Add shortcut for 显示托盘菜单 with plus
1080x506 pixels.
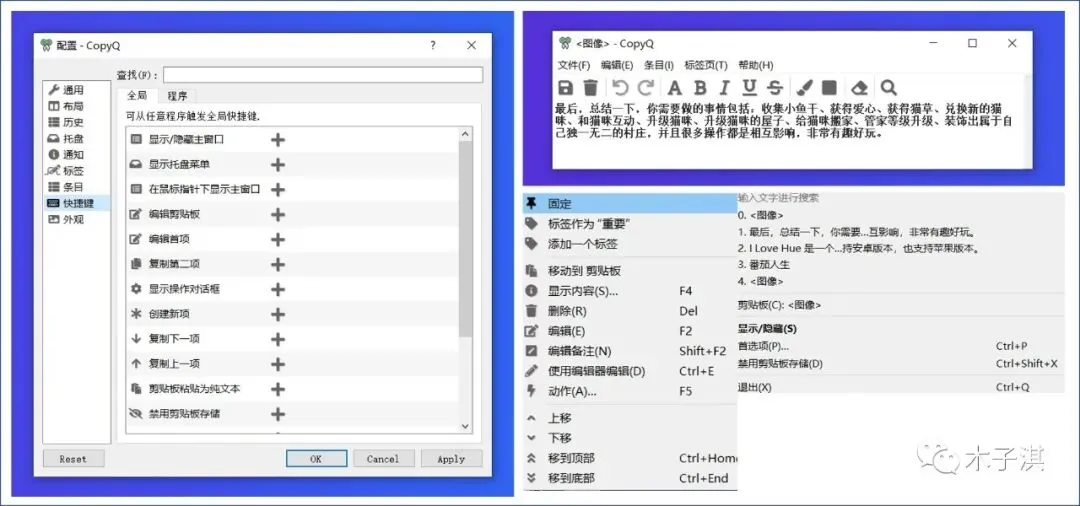coord(278,165)
